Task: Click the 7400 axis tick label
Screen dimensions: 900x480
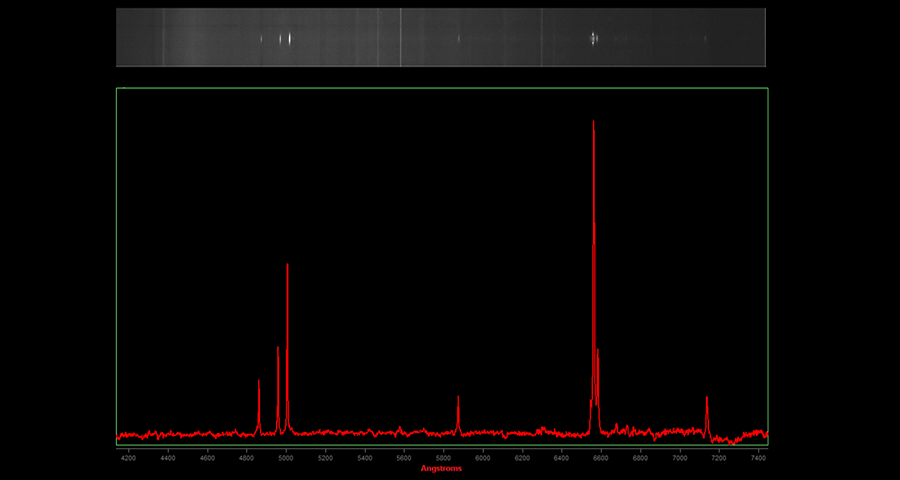Action: [x=759, y=457]
